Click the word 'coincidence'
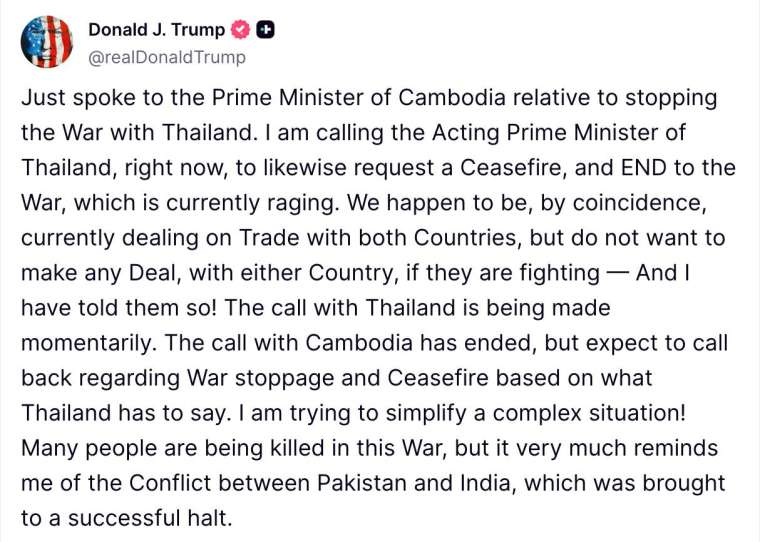The height and width of the screenshot is (542, 760). point(639,203)
